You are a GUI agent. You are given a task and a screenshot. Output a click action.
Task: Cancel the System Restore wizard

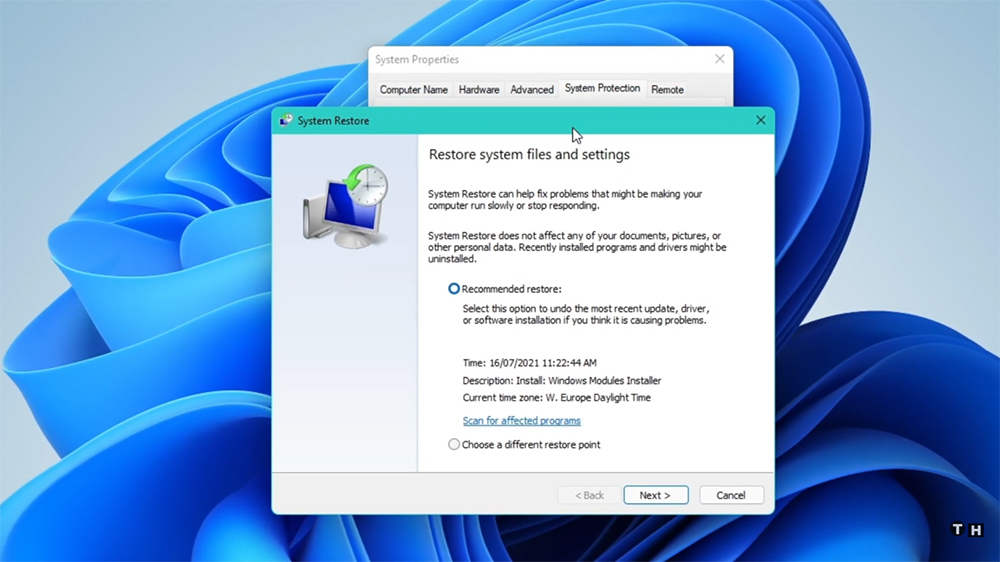(731, 495)
